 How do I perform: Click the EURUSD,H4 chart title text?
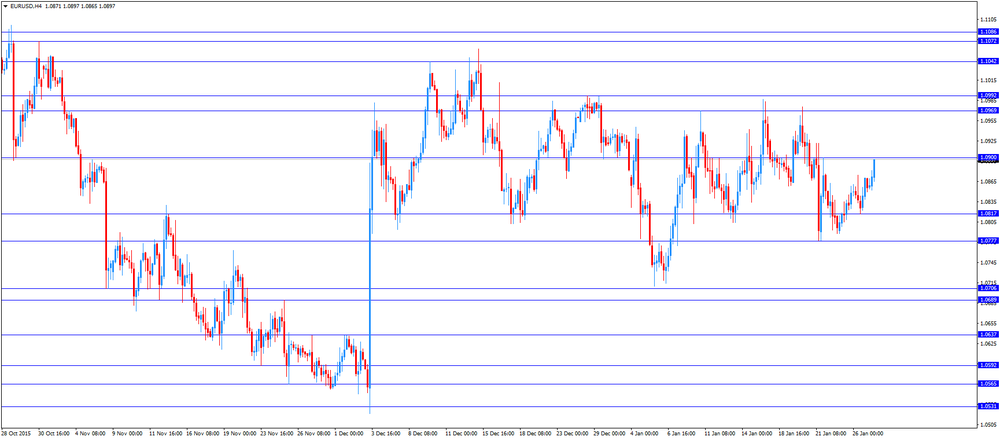coord(24,5)
